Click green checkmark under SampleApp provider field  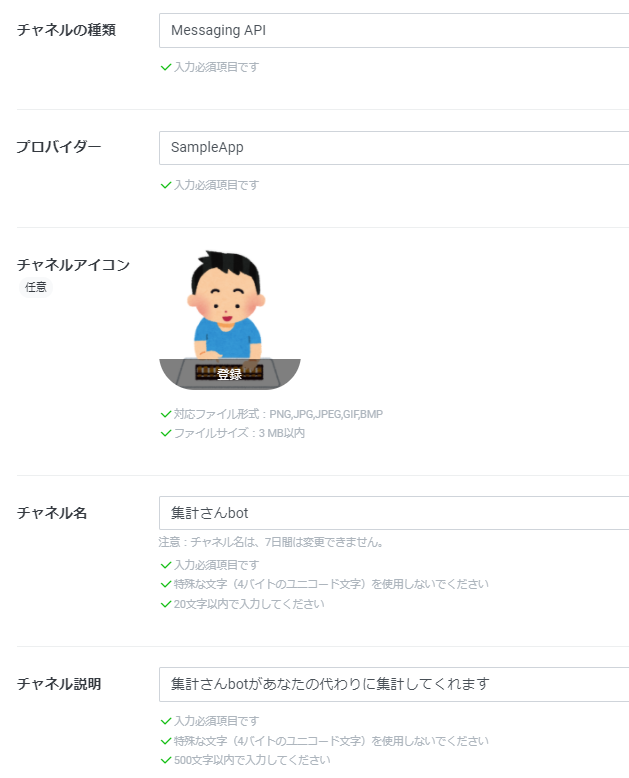coord(166,185)
